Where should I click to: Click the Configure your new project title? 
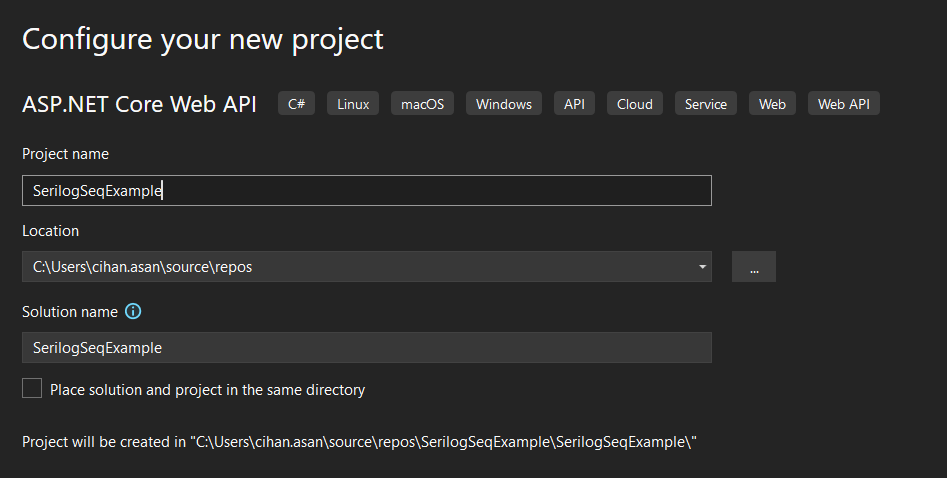click(203, 39)
